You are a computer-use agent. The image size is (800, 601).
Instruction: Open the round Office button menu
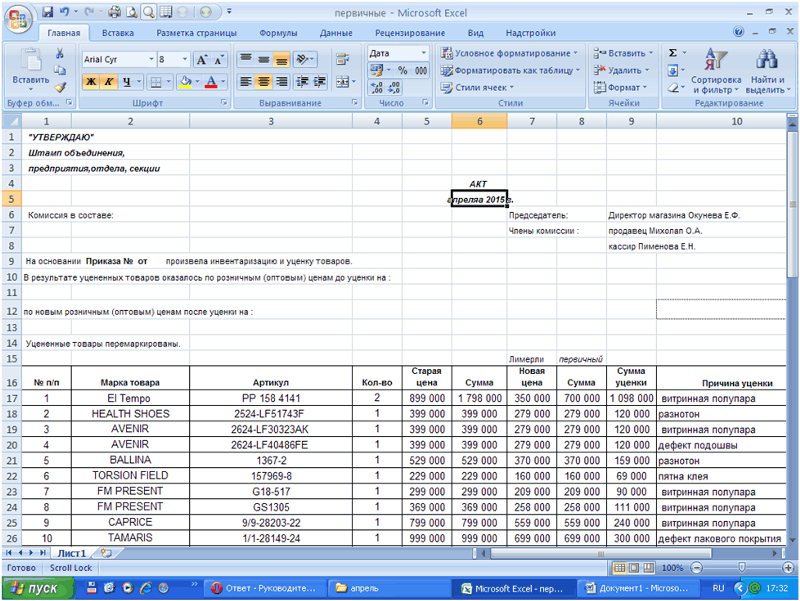[18, 19]
